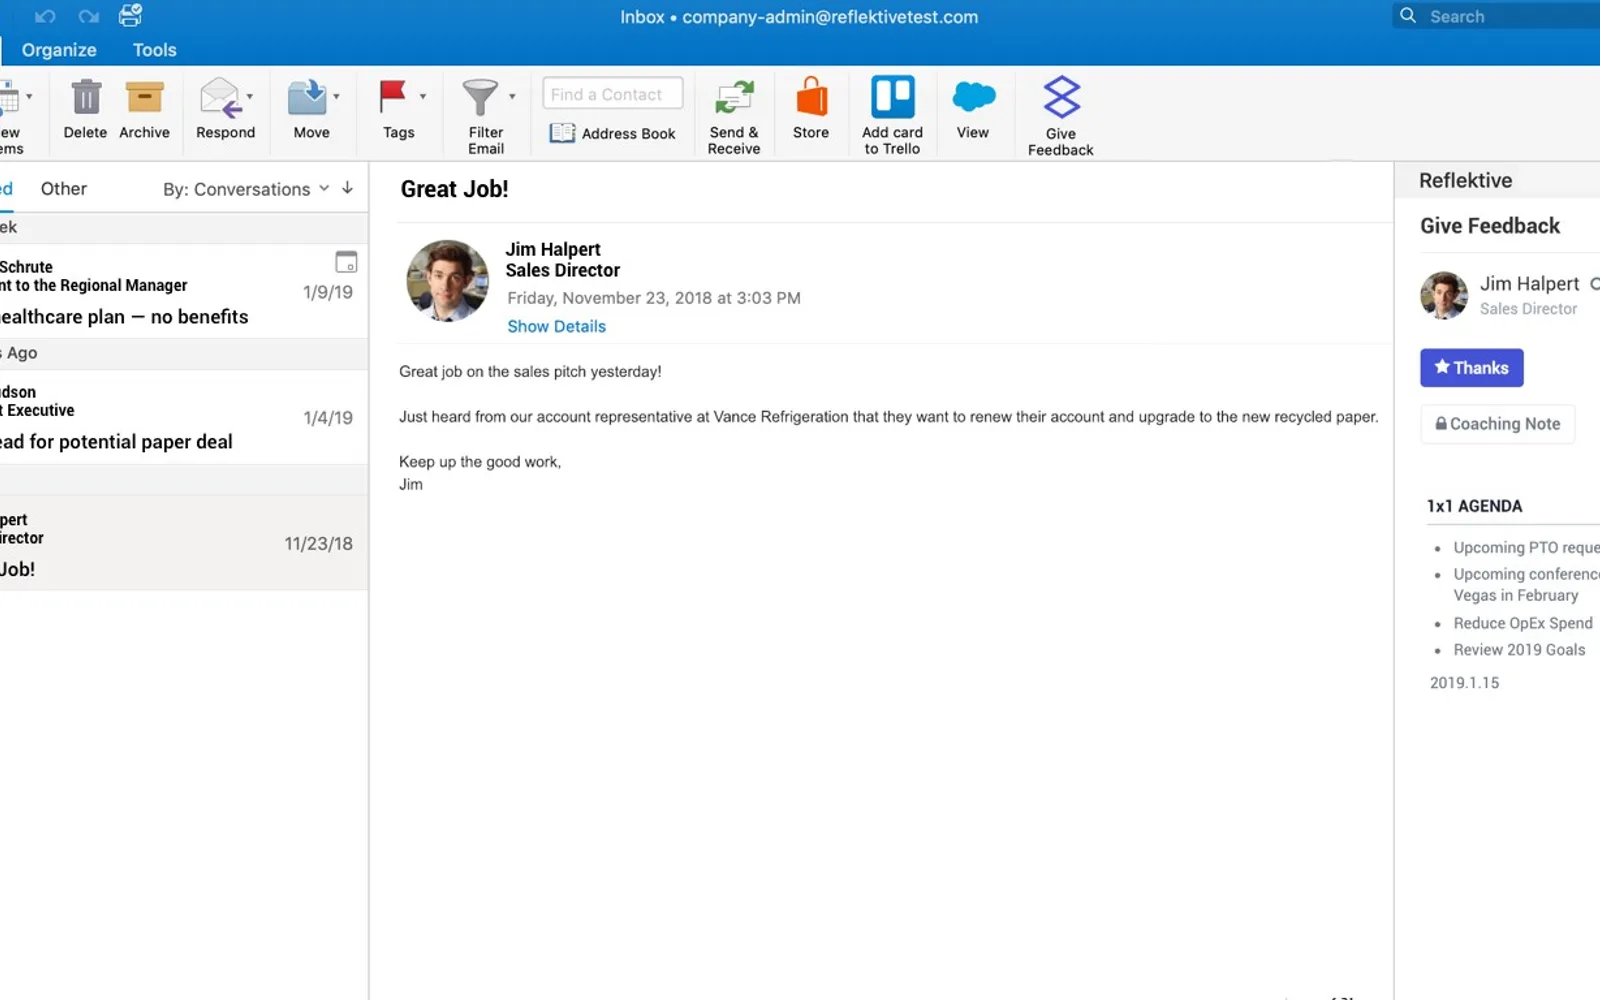Open the Store add-ins bag icon

point(811,97)
